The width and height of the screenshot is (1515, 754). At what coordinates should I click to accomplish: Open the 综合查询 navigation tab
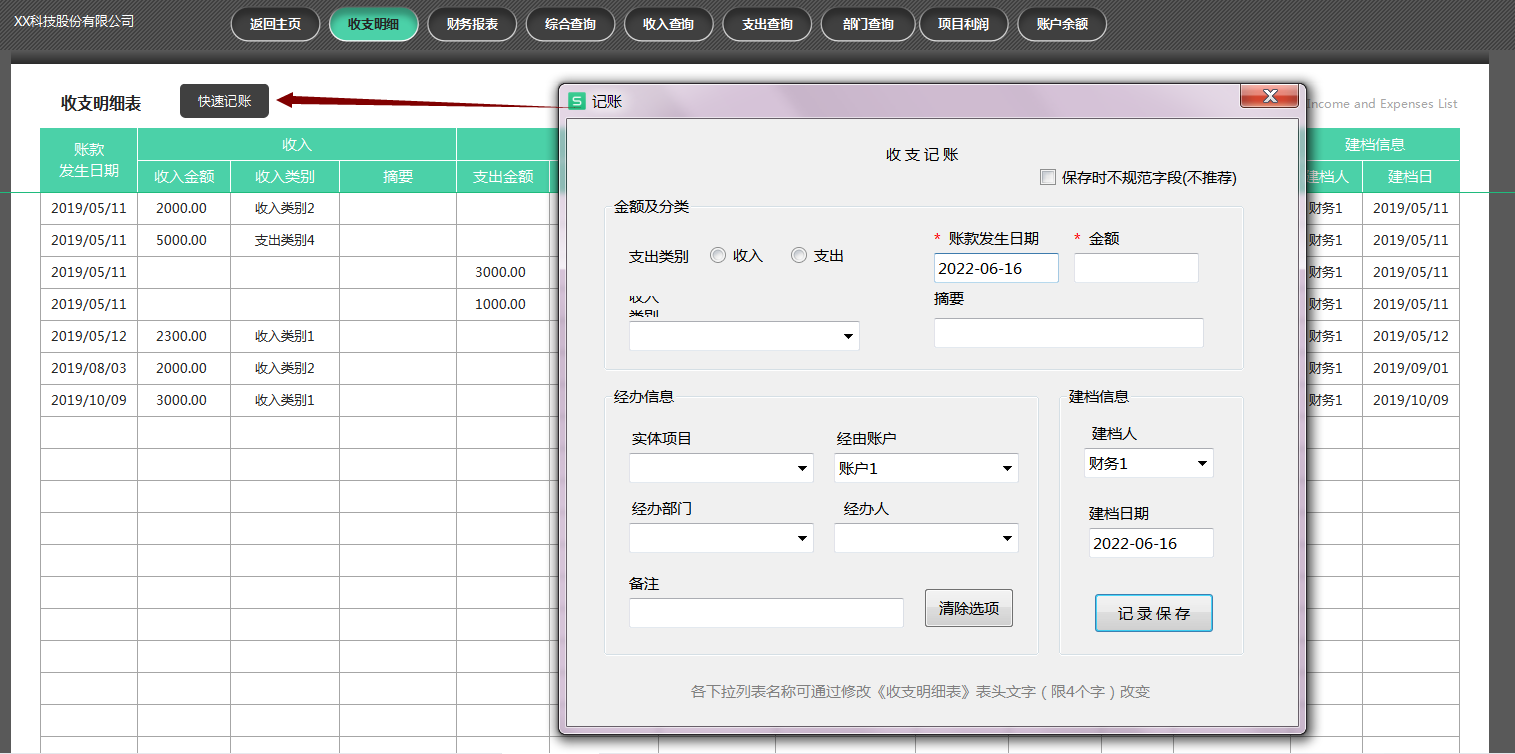tap(570, 25)
